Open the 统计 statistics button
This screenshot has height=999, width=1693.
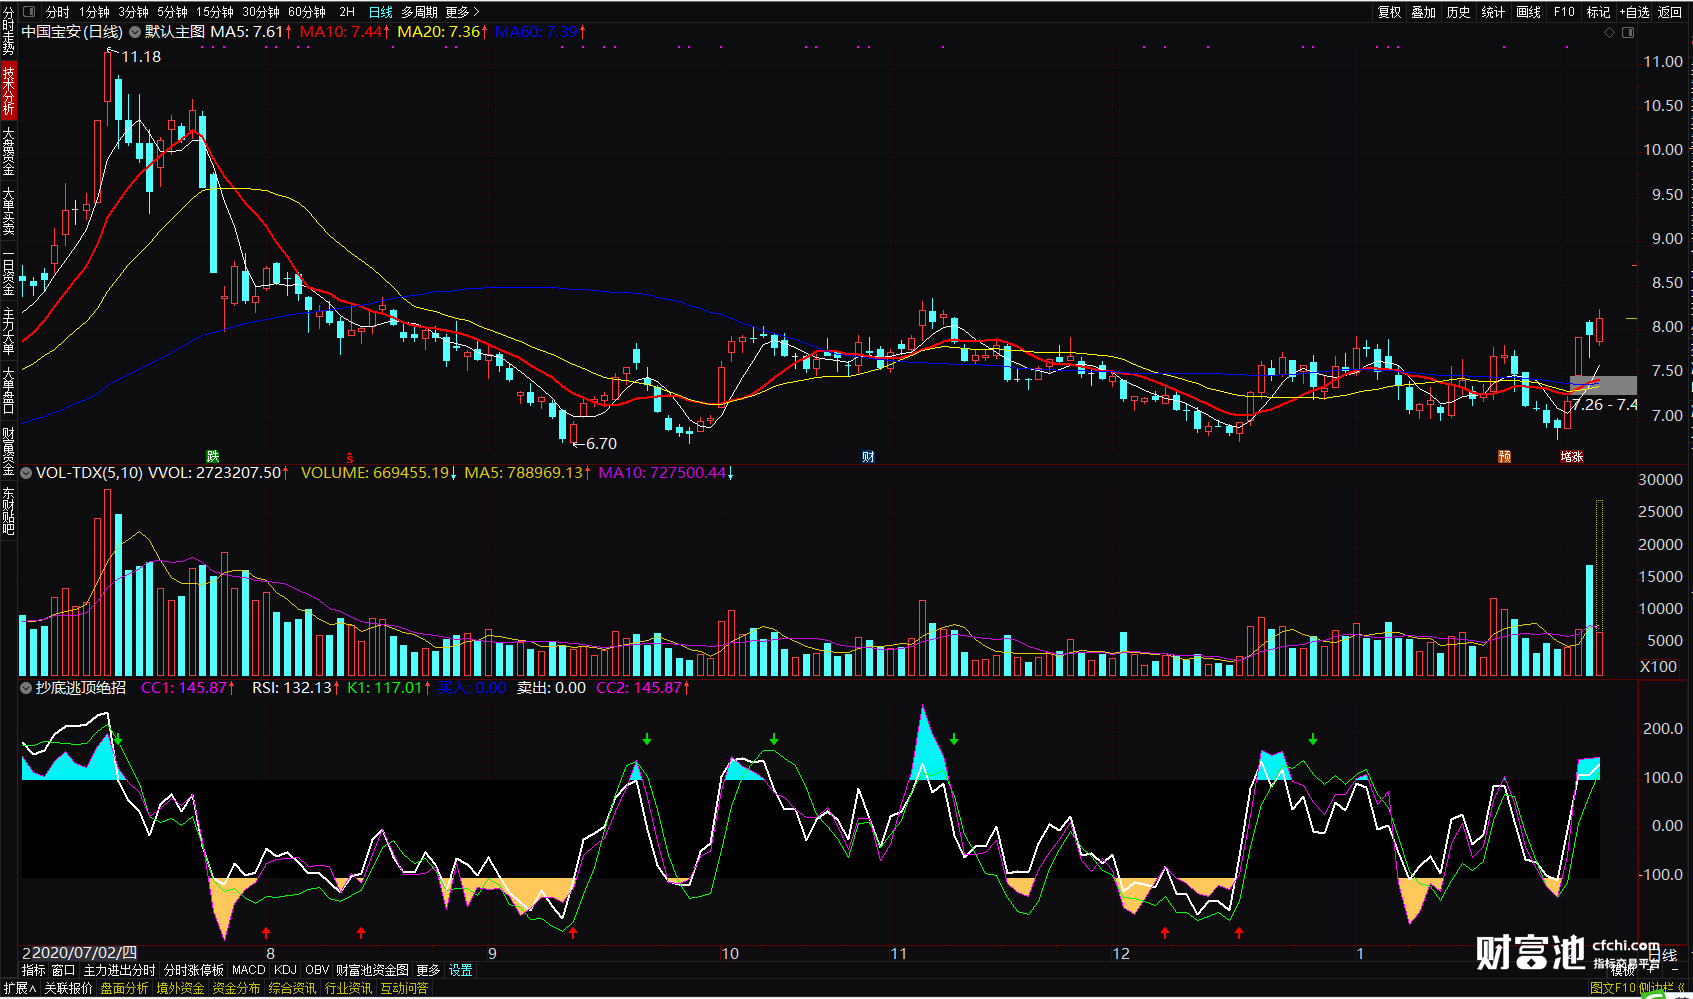click(1494, 12)
